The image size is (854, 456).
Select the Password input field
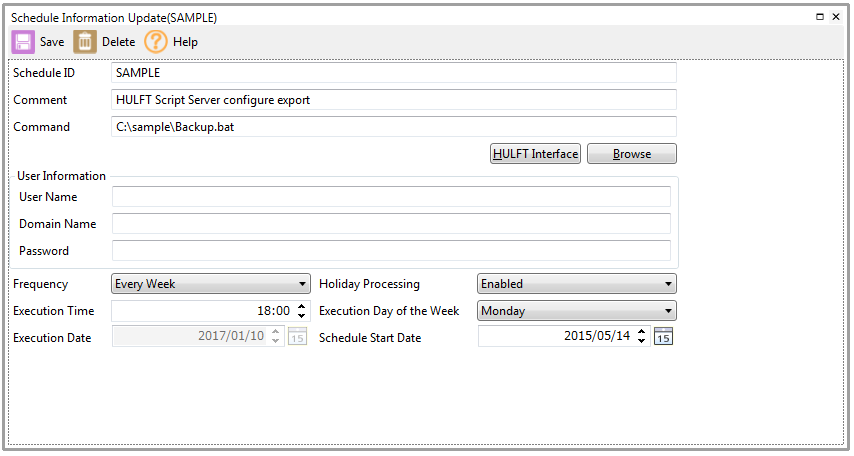click(x=391, y=251)
